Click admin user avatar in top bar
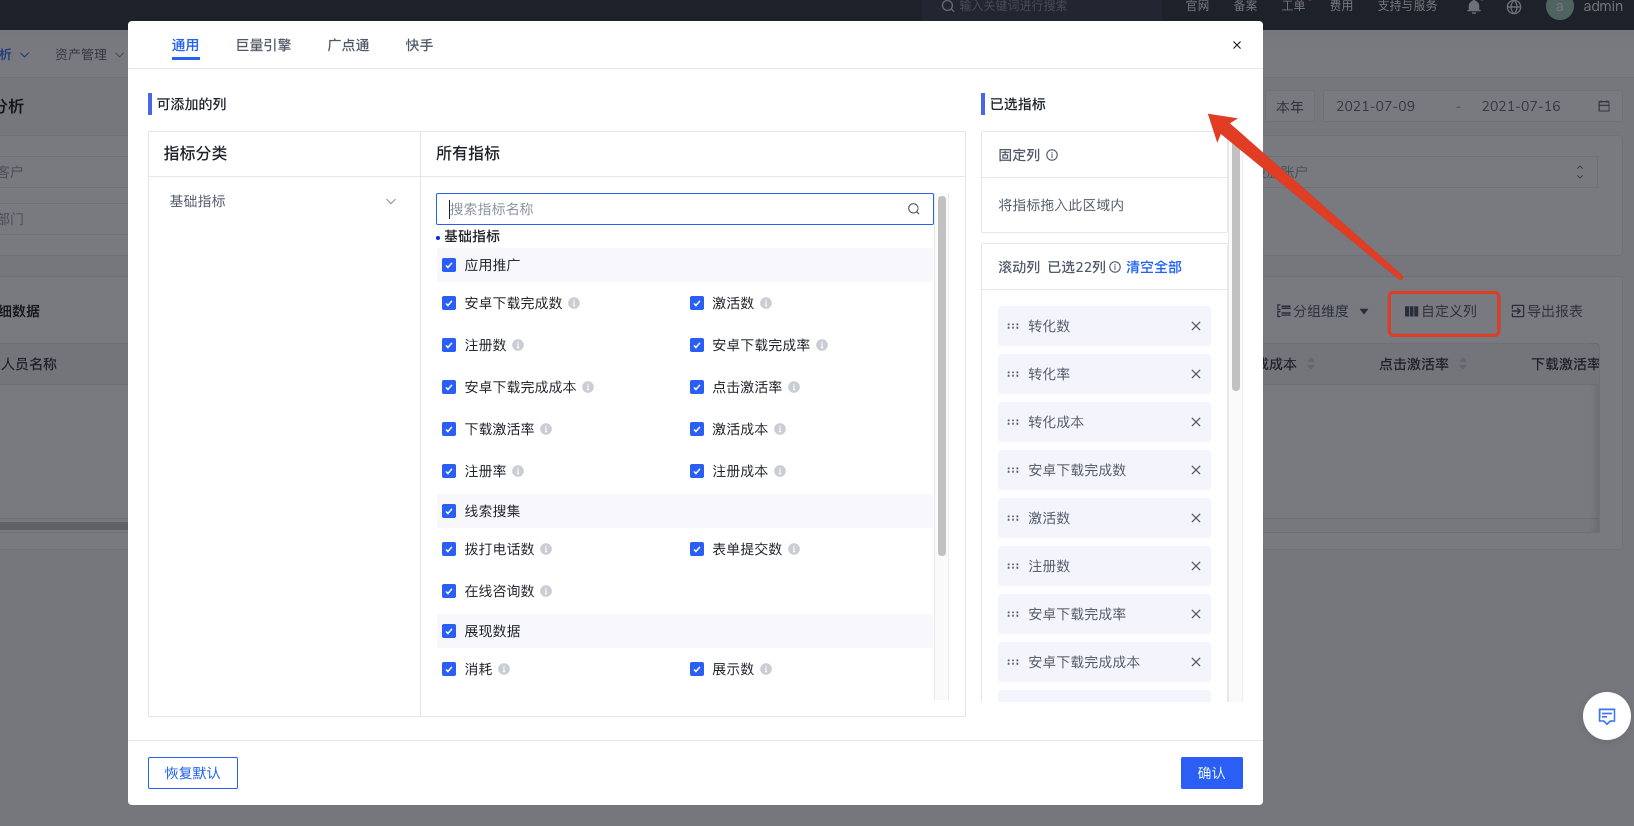 [x=1559, y=7]
